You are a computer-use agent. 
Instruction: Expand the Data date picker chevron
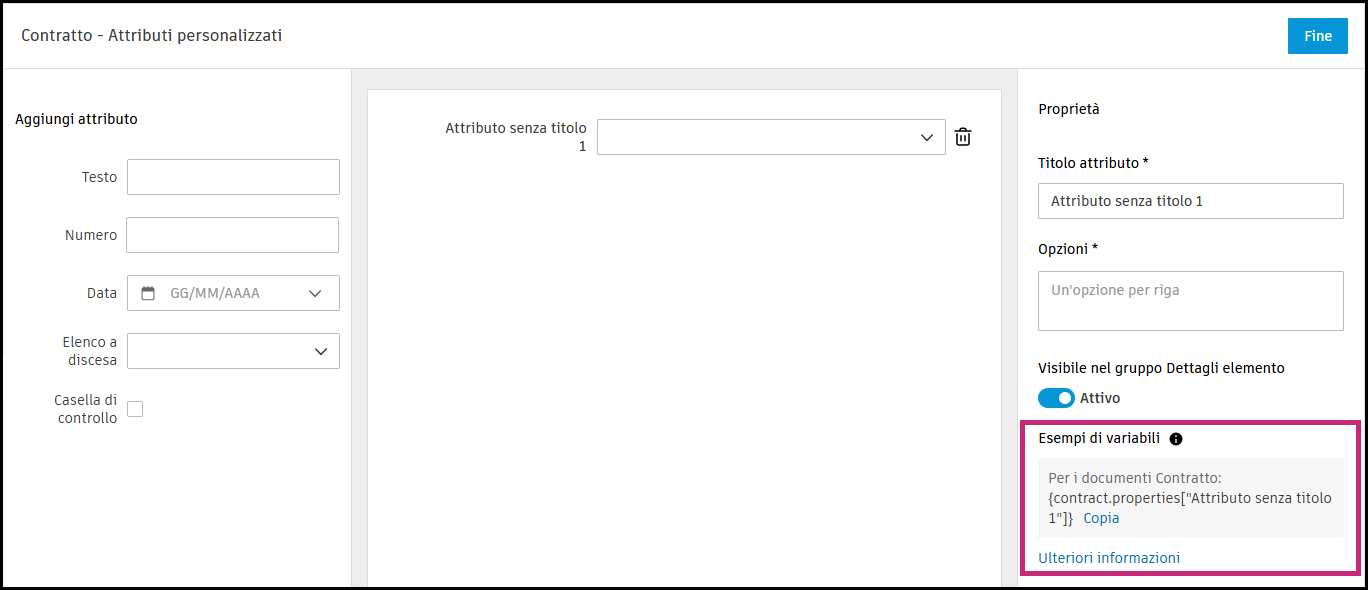click(x=316, y=293)
